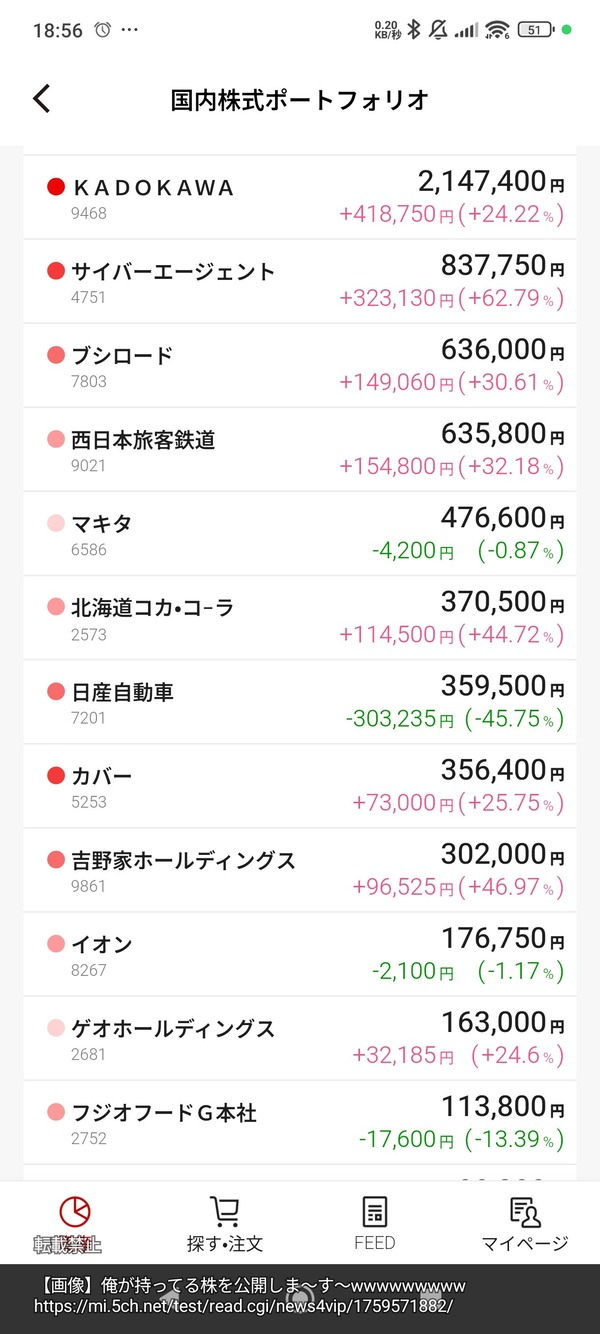This screenshot has height=1334, width=600.
Task: Tap the shopping cart 探す・注文 icon
Action: [225, 1211]
